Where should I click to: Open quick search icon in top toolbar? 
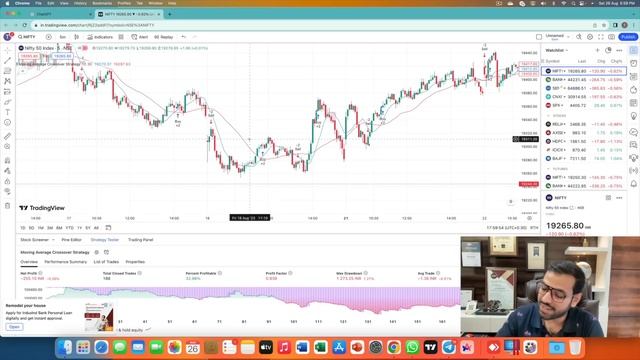pos(579,37)
